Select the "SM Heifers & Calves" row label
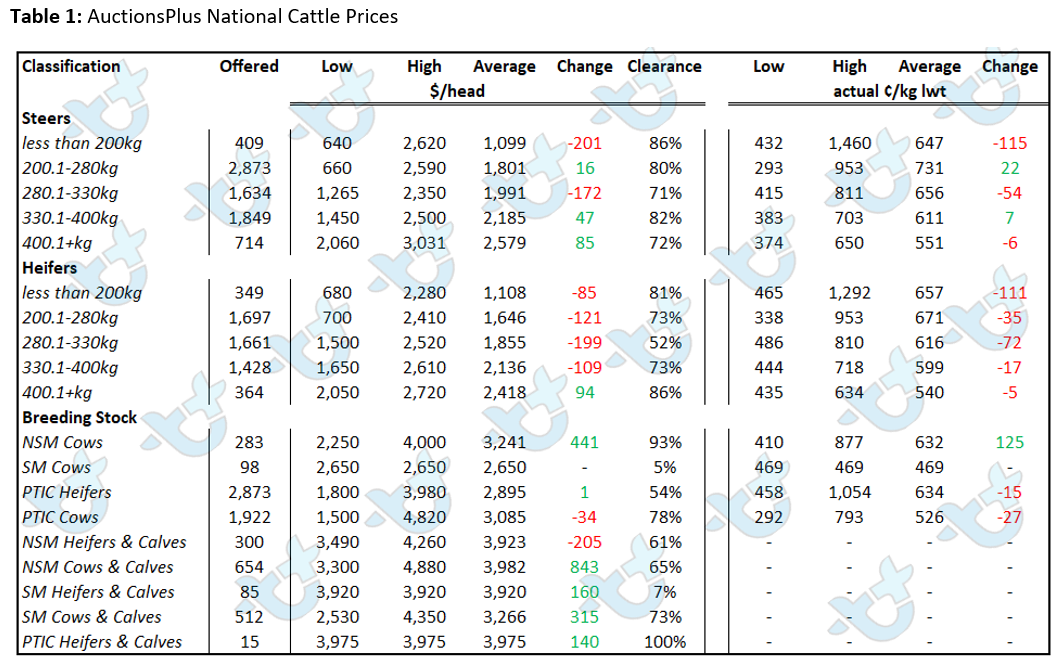Screen dimensions: 1061x666 (98, 593)
